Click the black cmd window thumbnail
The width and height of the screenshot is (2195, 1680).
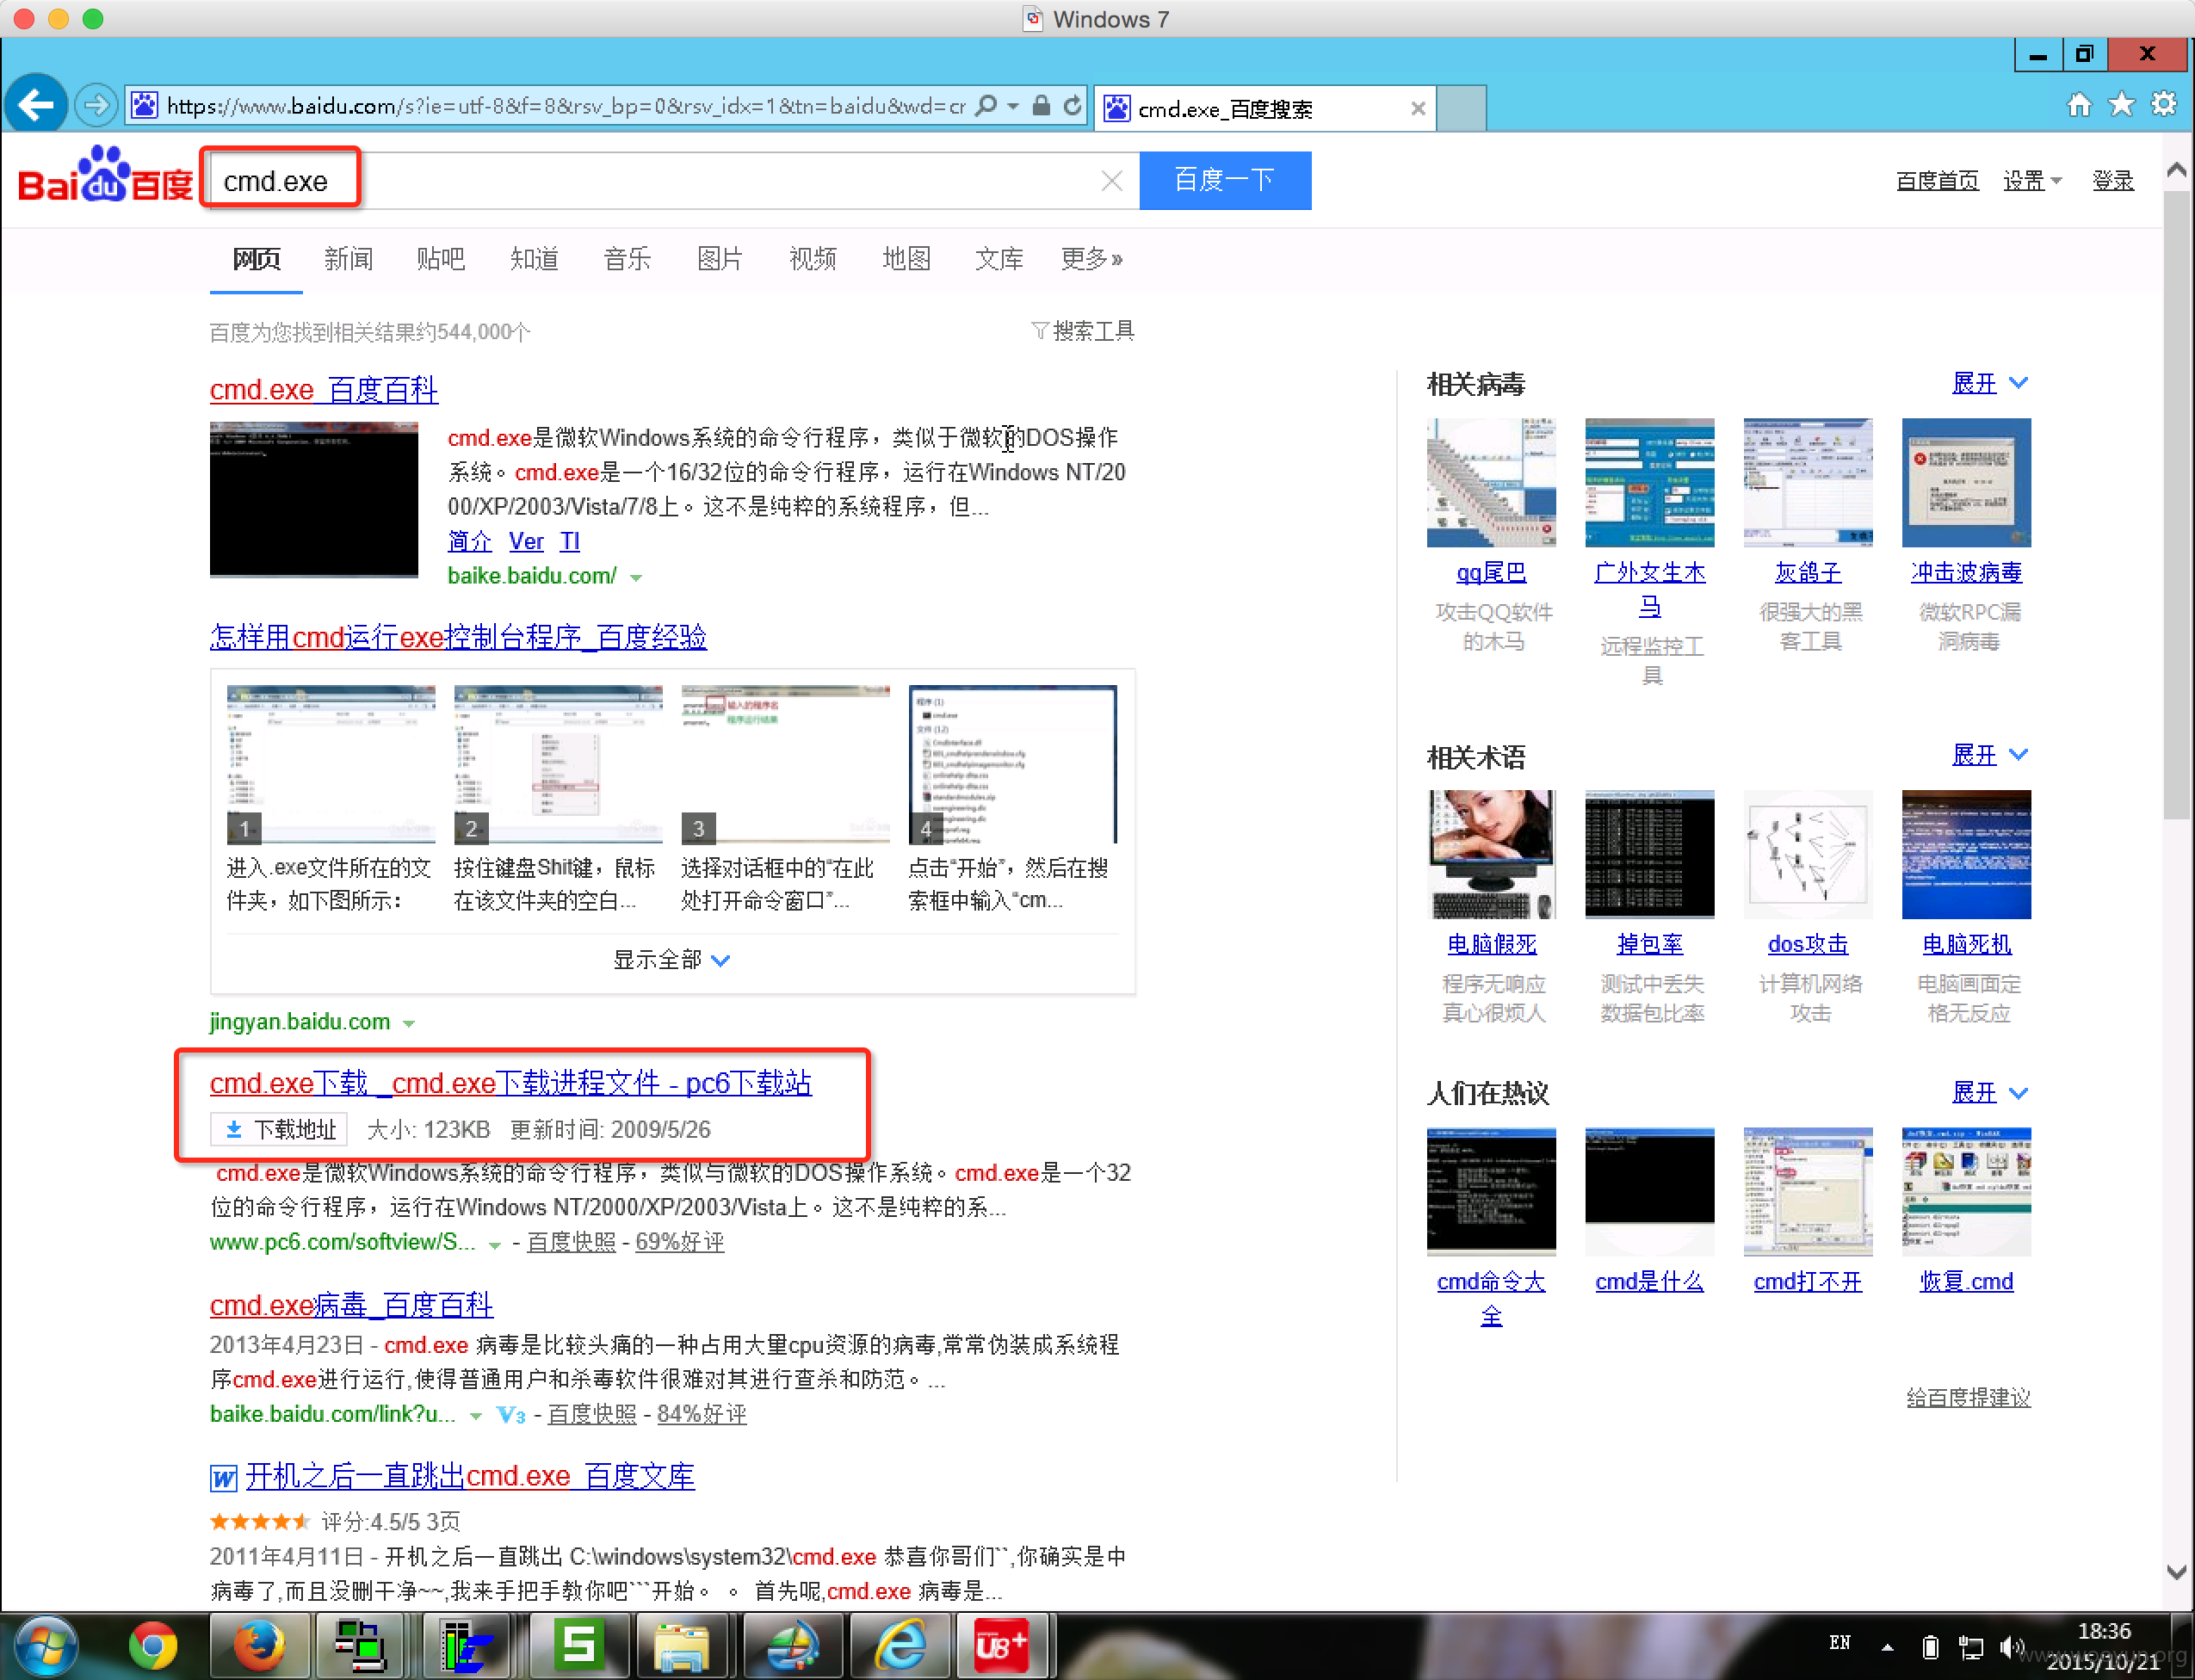[x=314, y=499]
